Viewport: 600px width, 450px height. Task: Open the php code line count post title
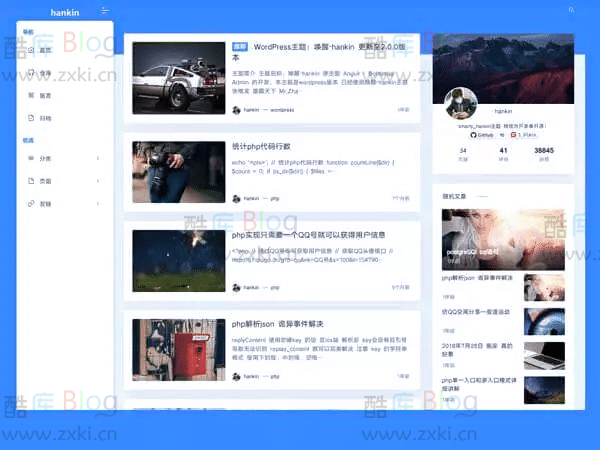[x=261, y=146]
